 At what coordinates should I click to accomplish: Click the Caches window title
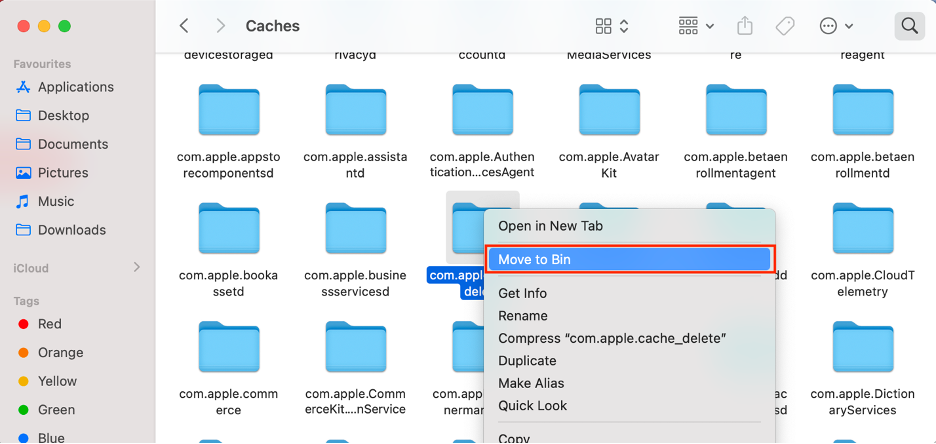pos(273,26)
